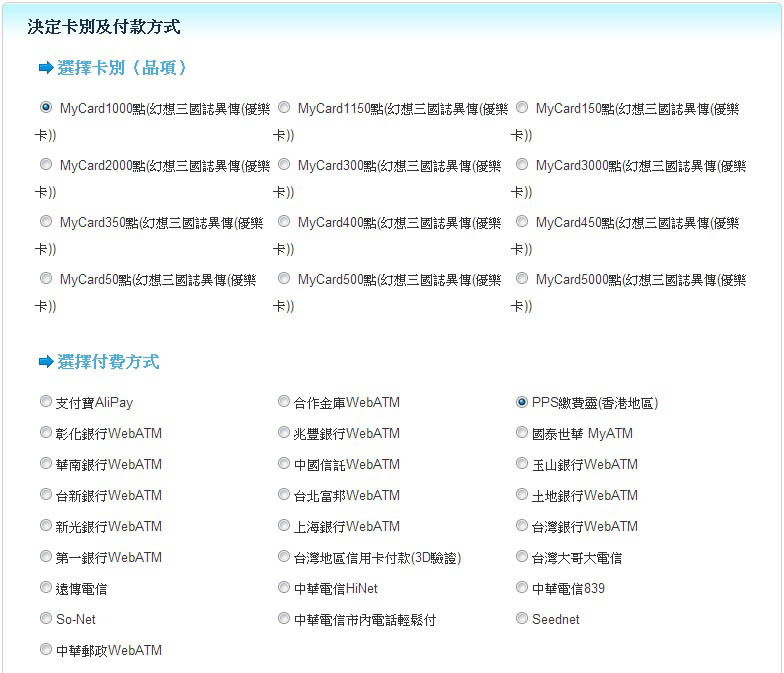Pick MyCard350點 card radio button
The image size is (784, 673).
tap(46, 222)
